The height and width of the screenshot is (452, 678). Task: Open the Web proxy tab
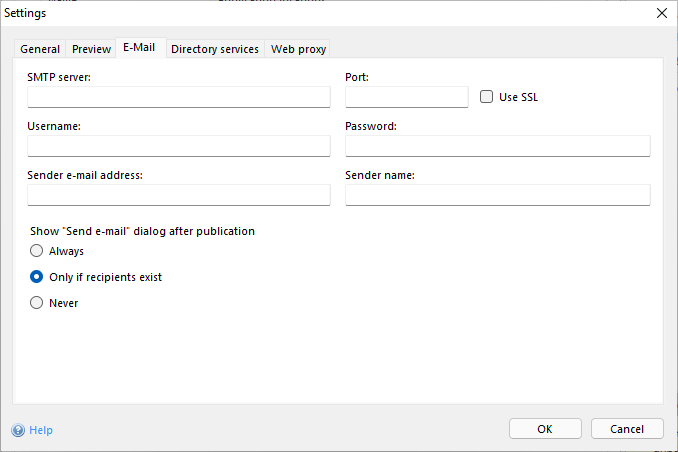pos(298,49)
